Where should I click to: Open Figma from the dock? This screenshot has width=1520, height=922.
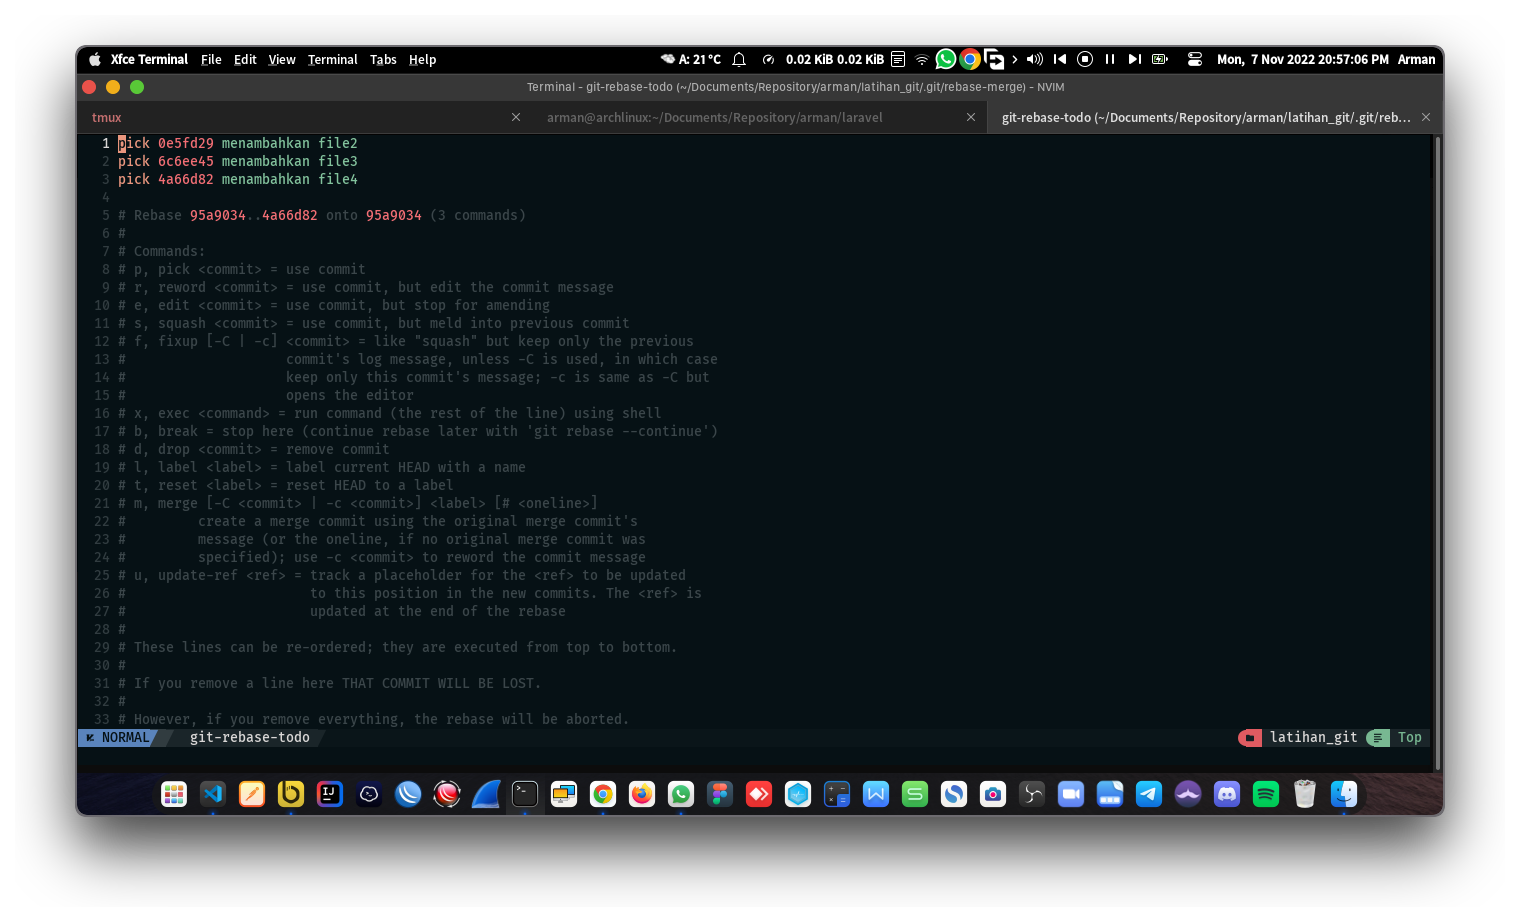719,794
